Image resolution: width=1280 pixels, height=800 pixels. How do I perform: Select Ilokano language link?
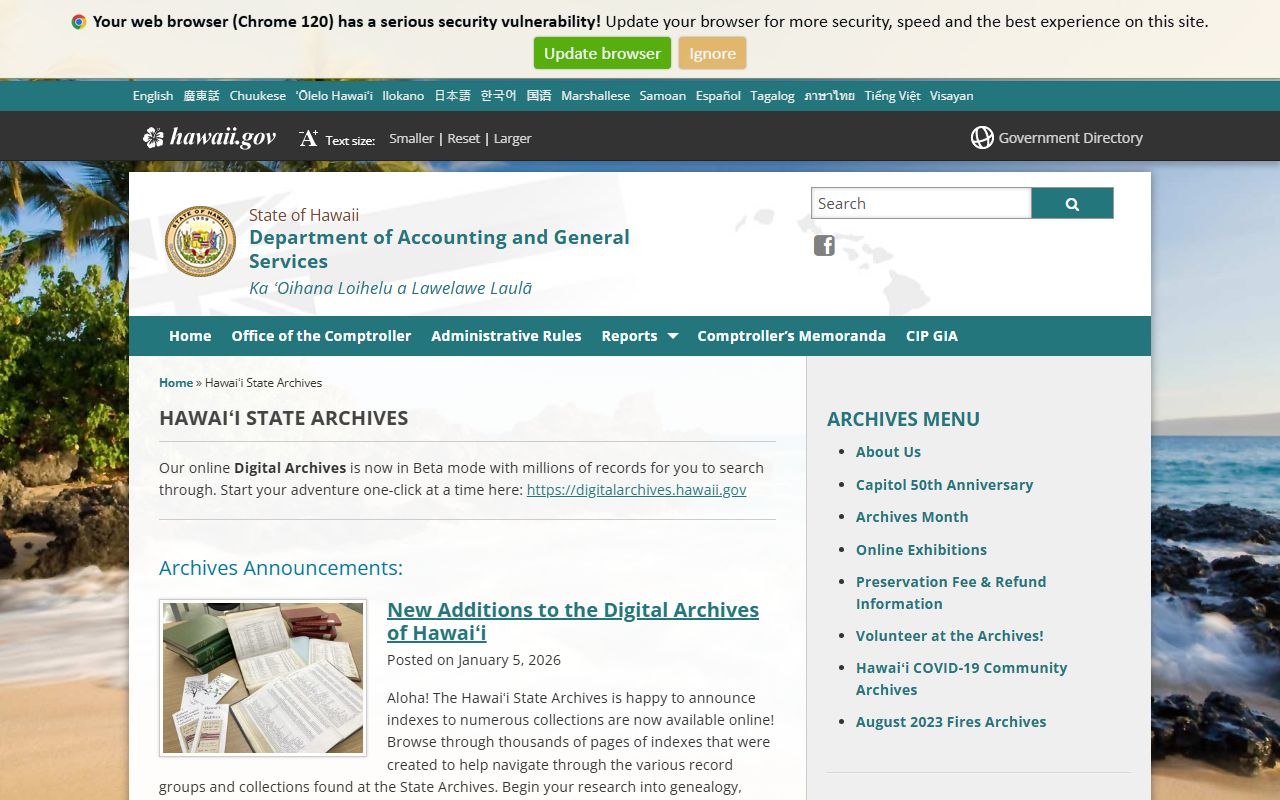403,96
